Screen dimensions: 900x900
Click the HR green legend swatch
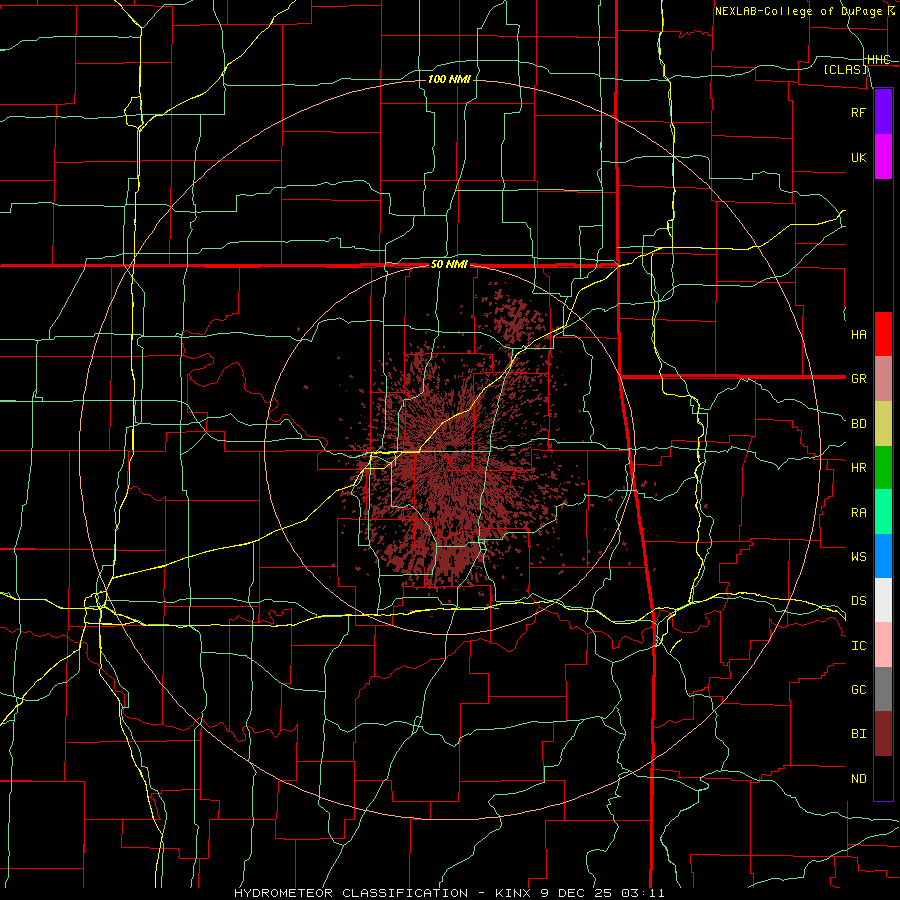883,467
